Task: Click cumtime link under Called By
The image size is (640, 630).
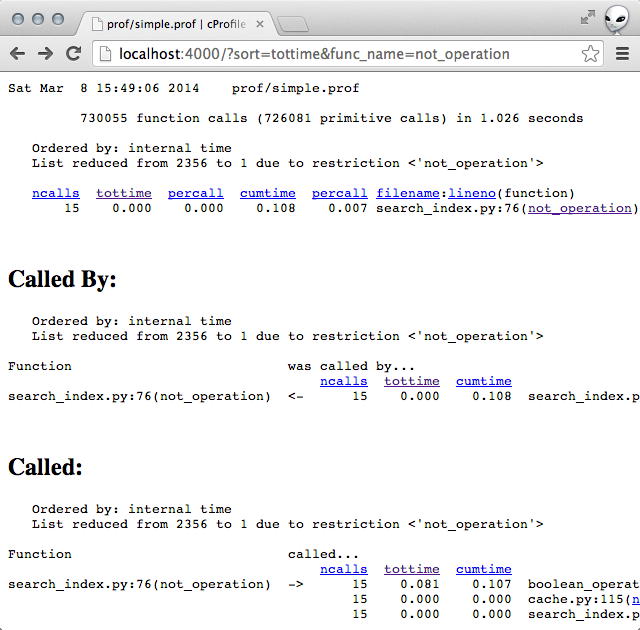Action: (484, 382)
